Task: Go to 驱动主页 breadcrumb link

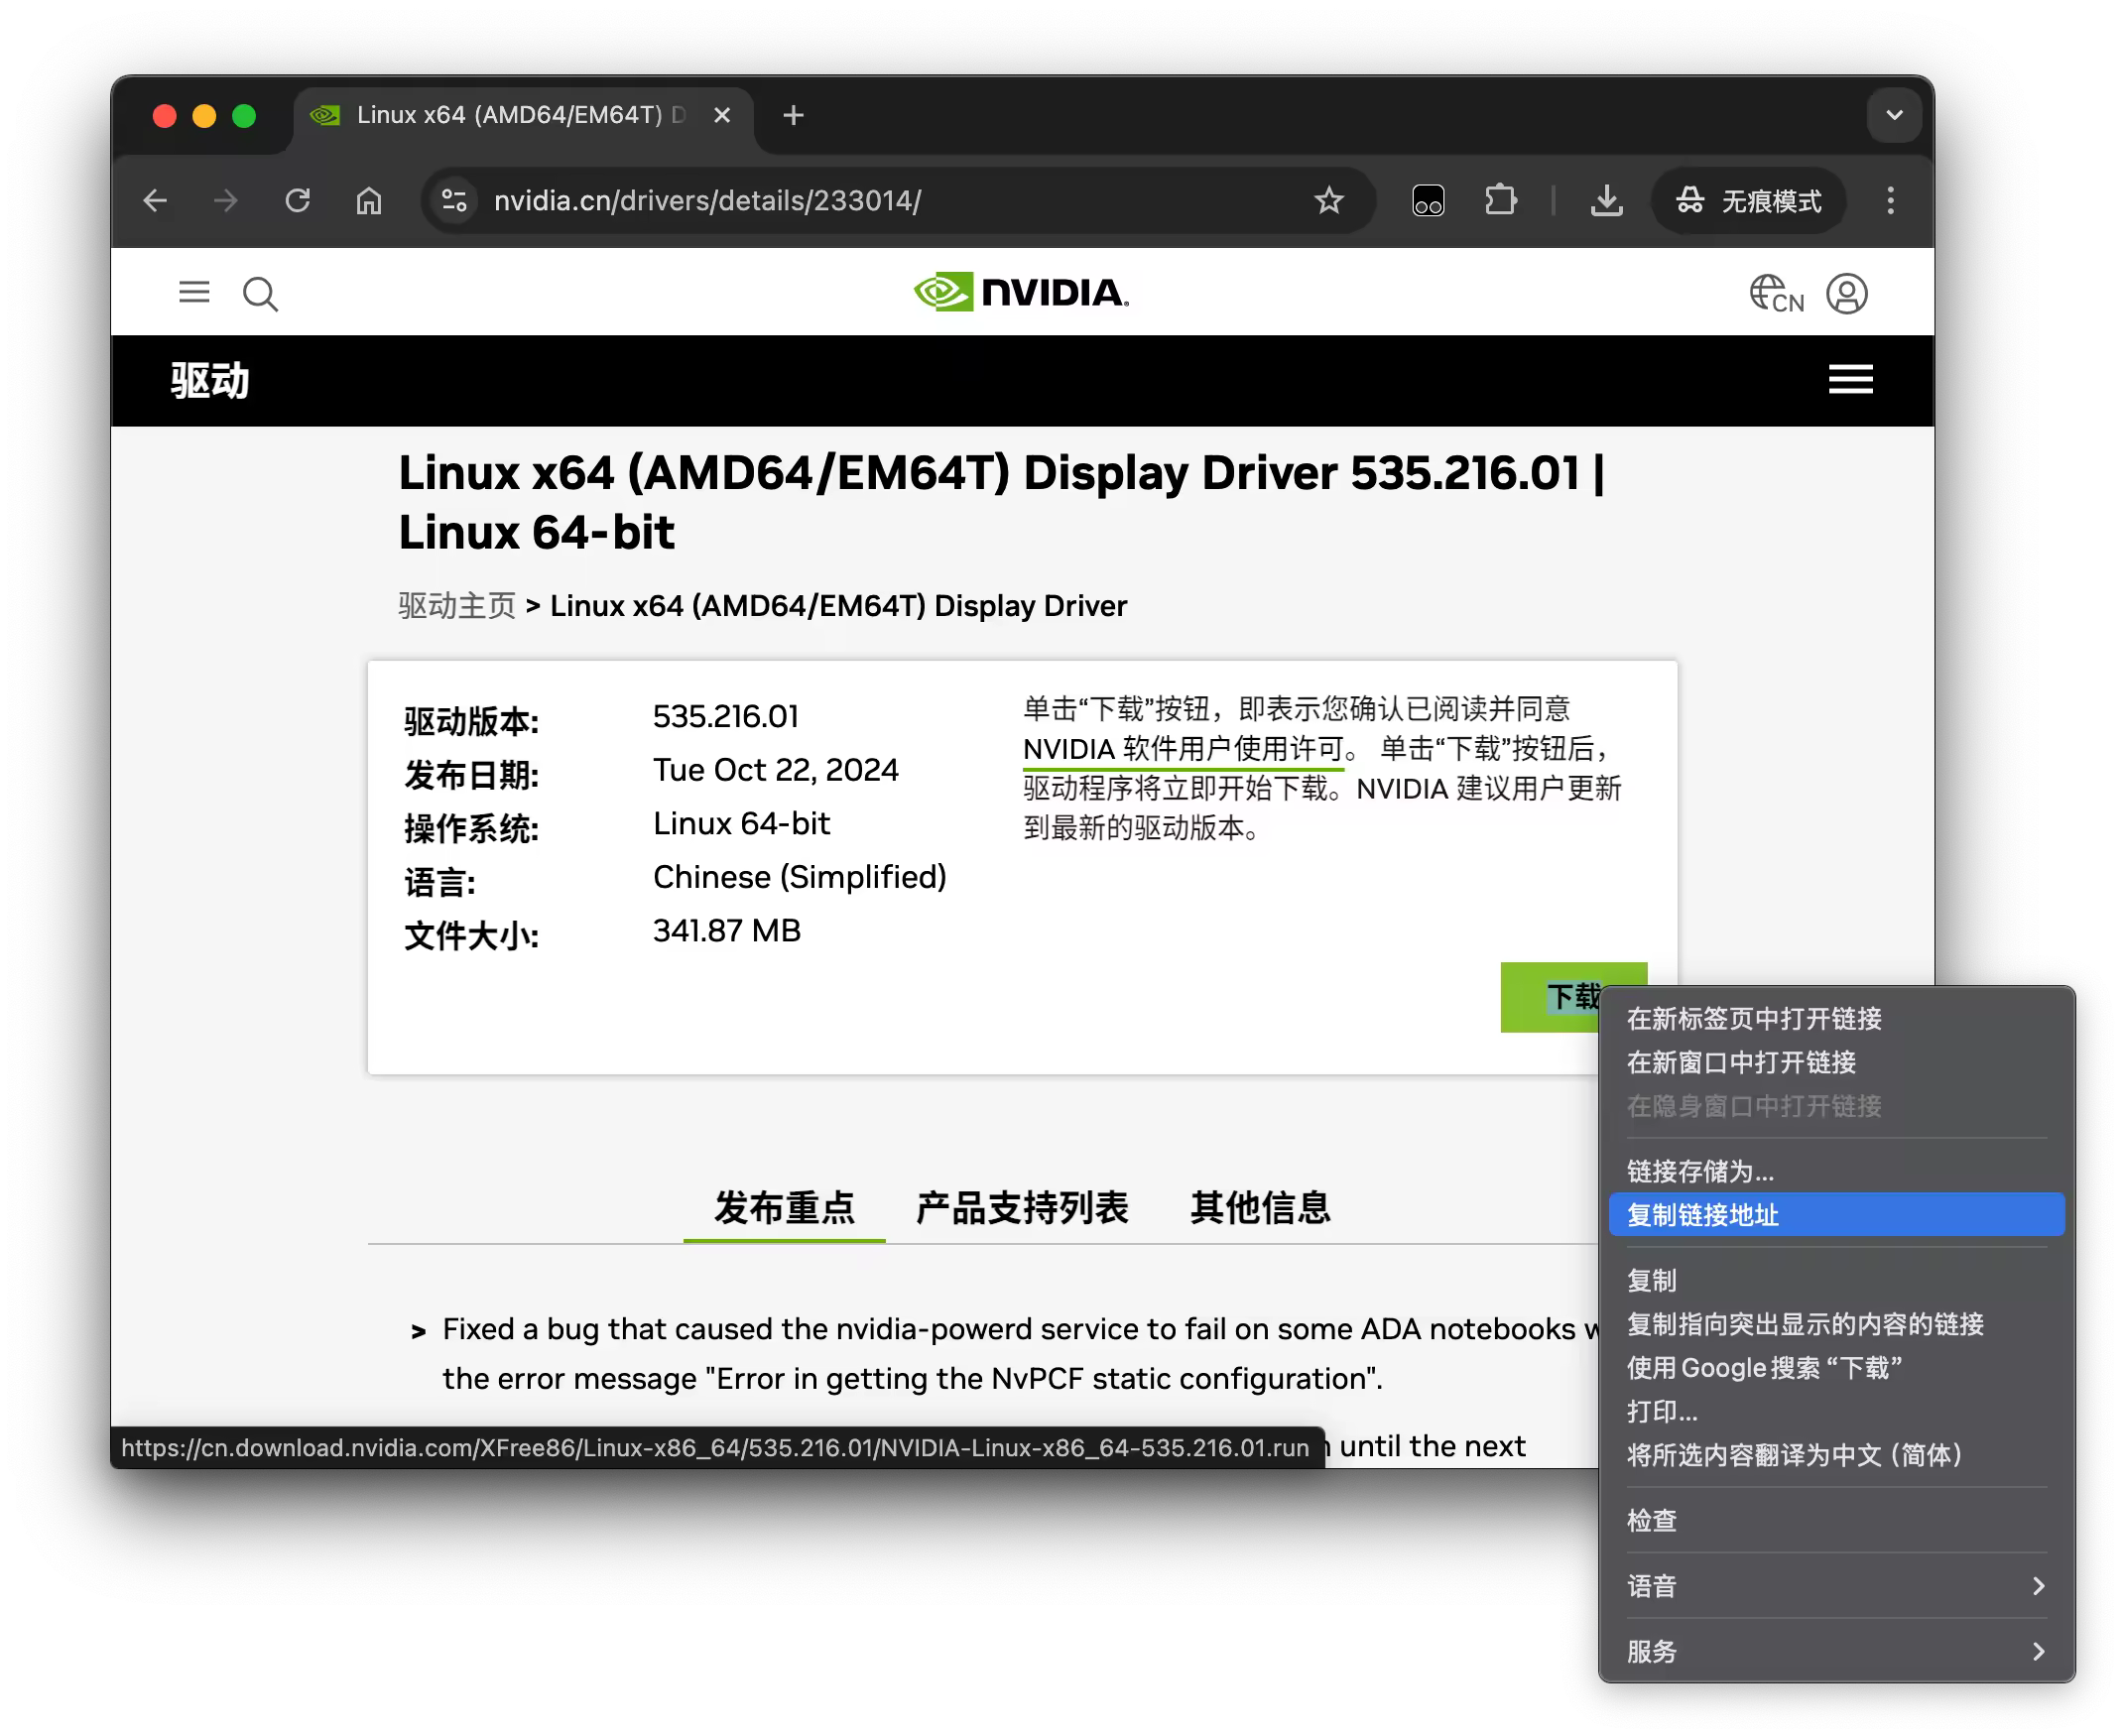Action: coord(457,606)
